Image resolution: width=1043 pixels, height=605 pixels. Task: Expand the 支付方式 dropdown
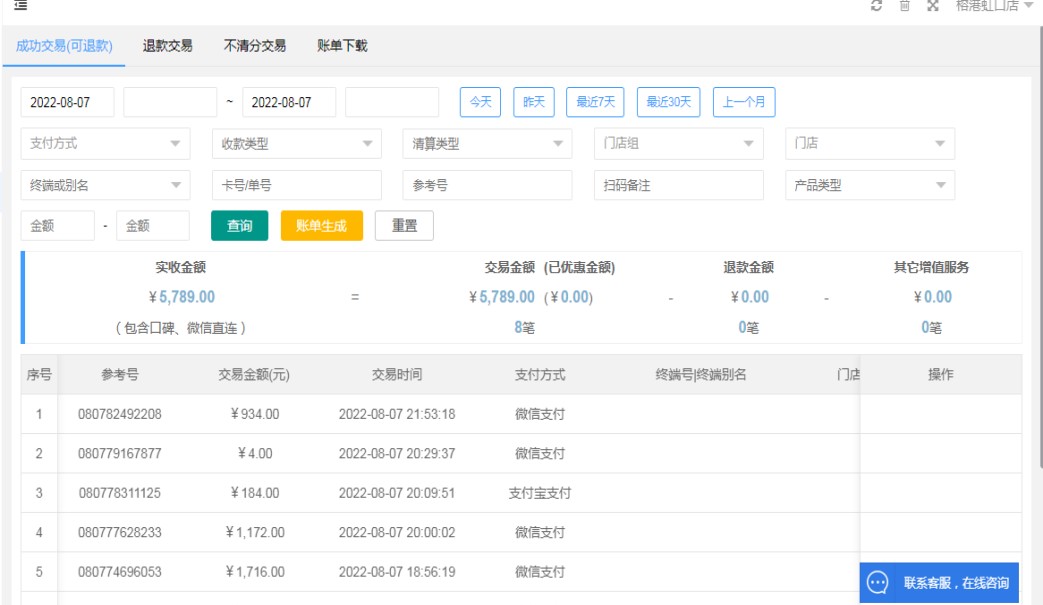[x=105, y=144]
